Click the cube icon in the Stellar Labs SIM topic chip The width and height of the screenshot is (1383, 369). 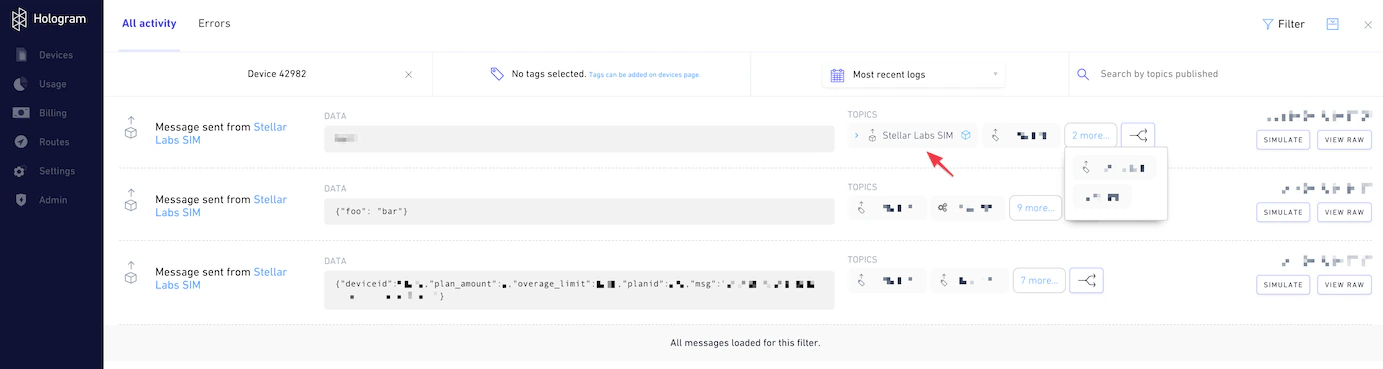point(965,135)
